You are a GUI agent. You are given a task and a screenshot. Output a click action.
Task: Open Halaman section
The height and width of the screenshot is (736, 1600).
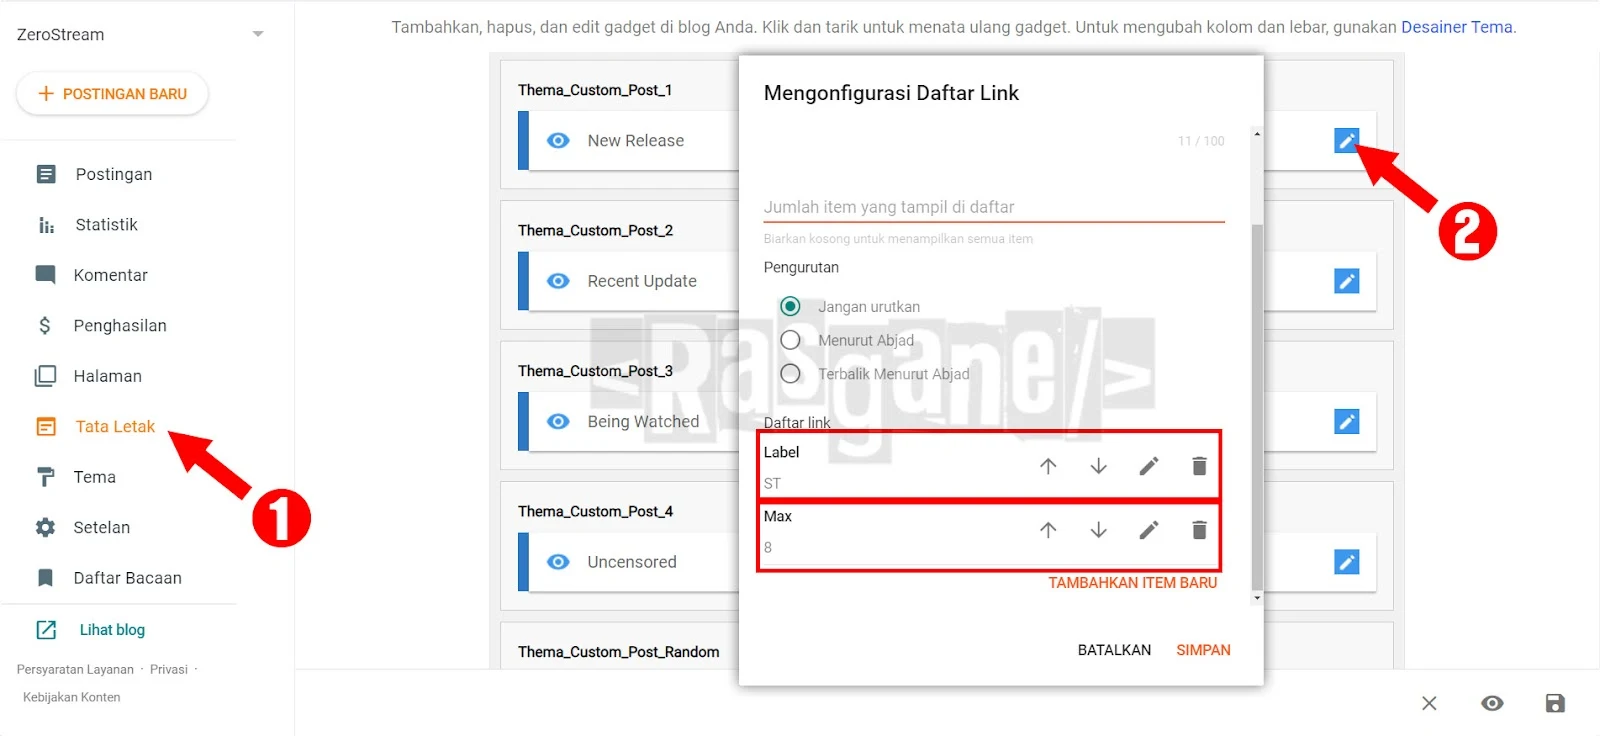click(107, 376)
